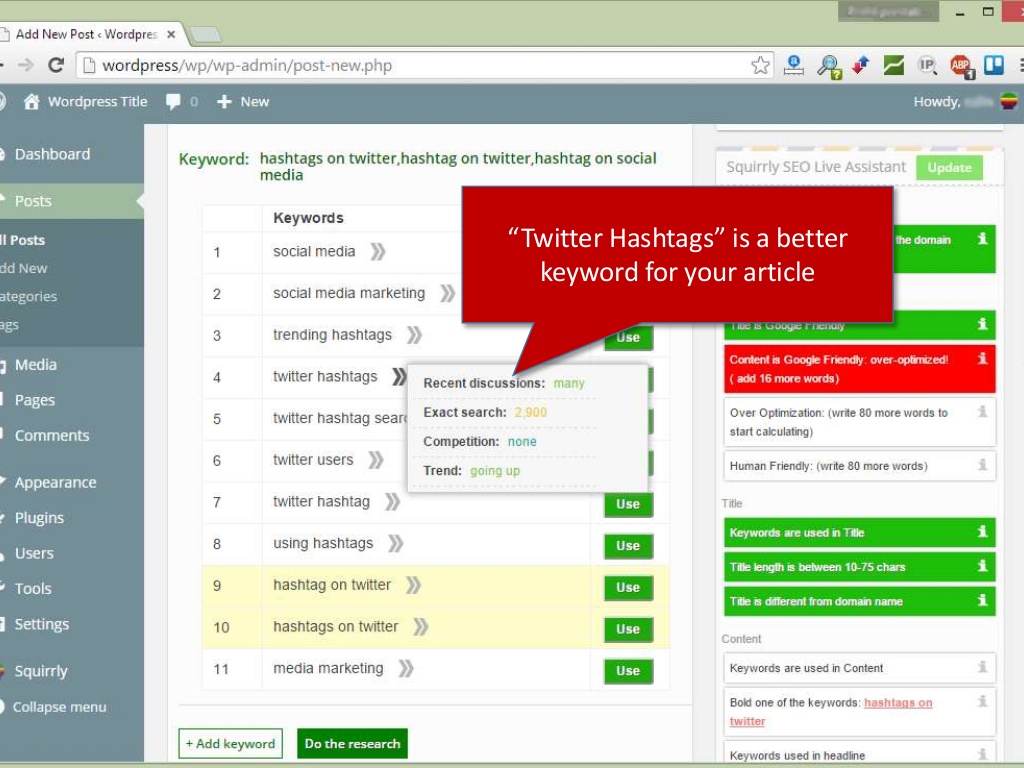Collapse the sidebar menu

click(59, 707)
